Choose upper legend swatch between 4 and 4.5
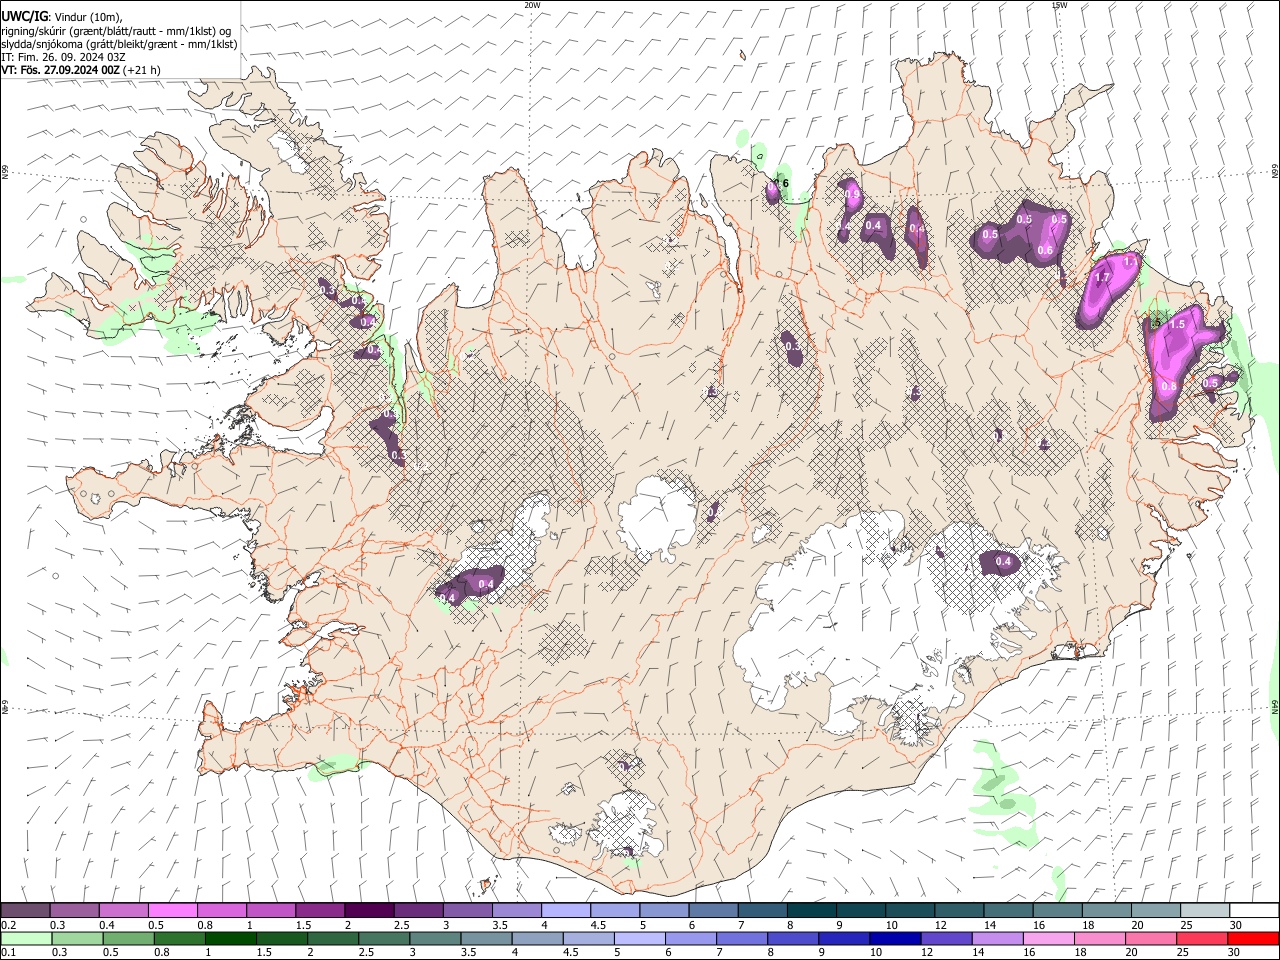Viewport: 1280px width, 960px height. click(x=566, y=911)
